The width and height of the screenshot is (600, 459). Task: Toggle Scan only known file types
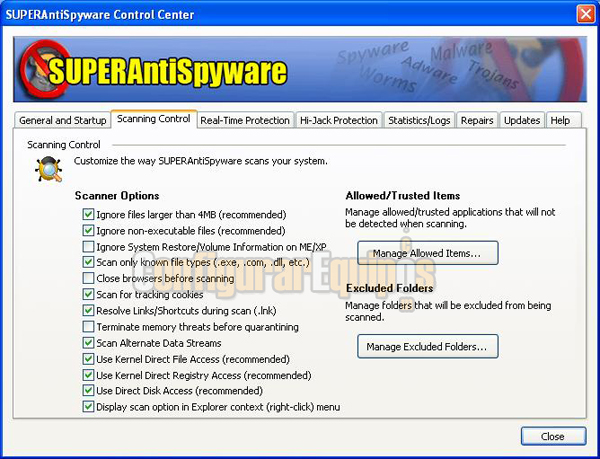click(x=88, y=262)
